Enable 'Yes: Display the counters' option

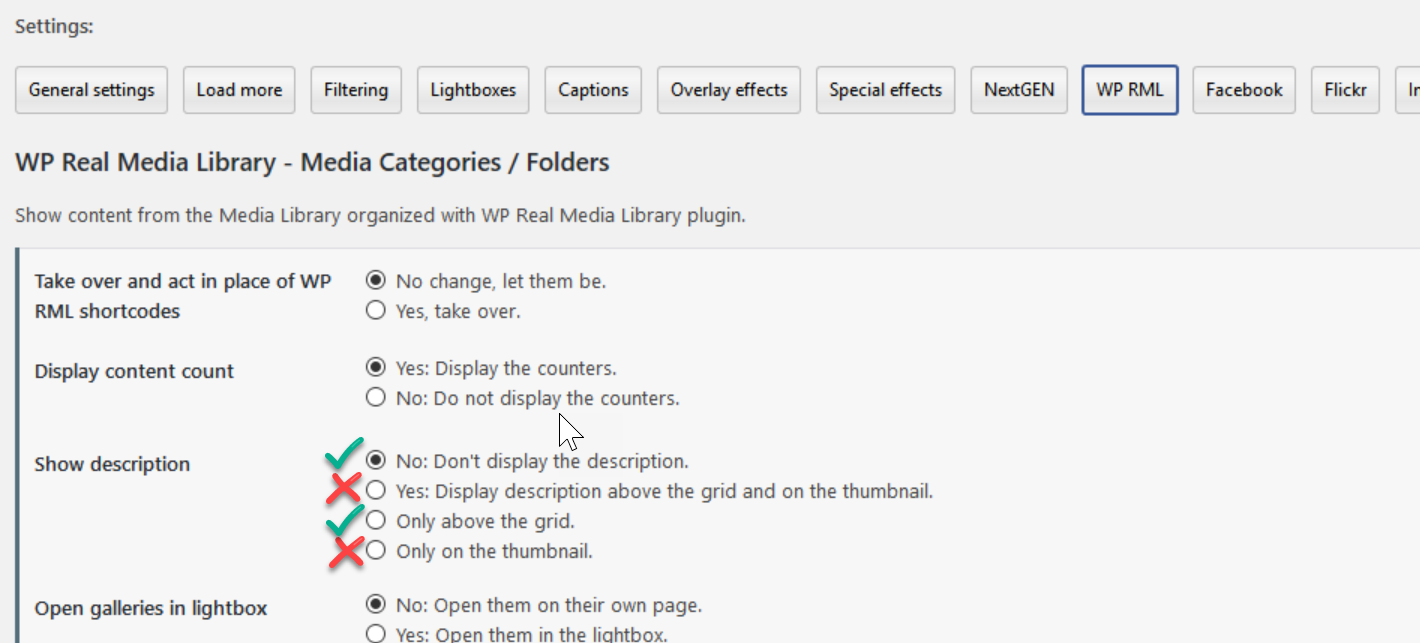(376, 368)
